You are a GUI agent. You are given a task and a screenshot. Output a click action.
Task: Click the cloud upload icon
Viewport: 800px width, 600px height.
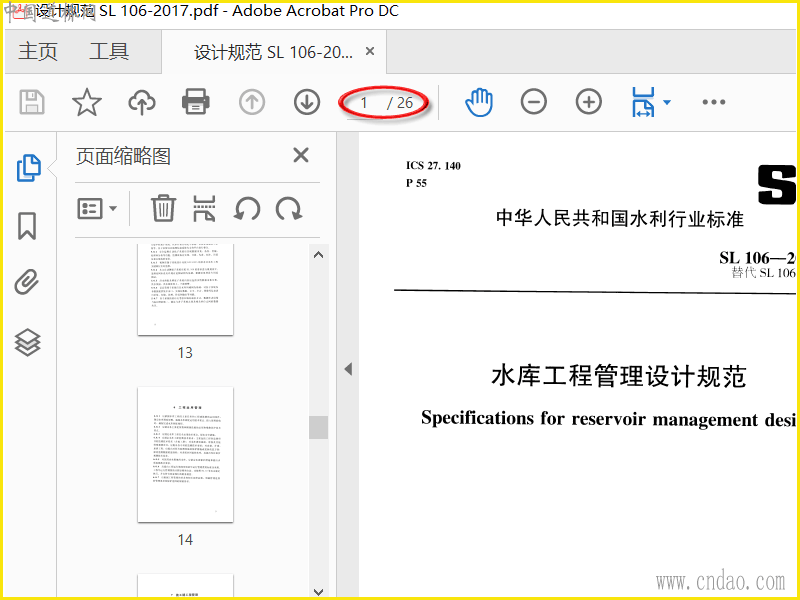pos(142,102)
